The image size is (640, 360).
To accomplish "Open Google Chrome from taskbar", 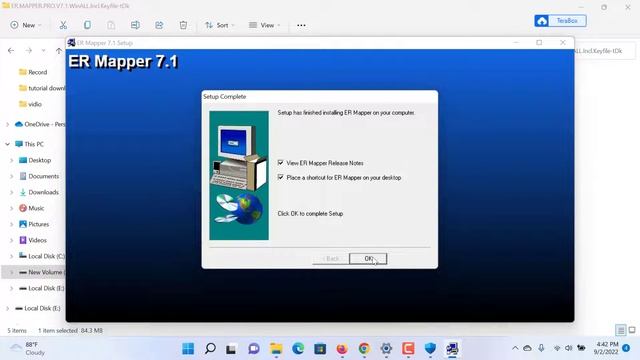I will (364, 349).
